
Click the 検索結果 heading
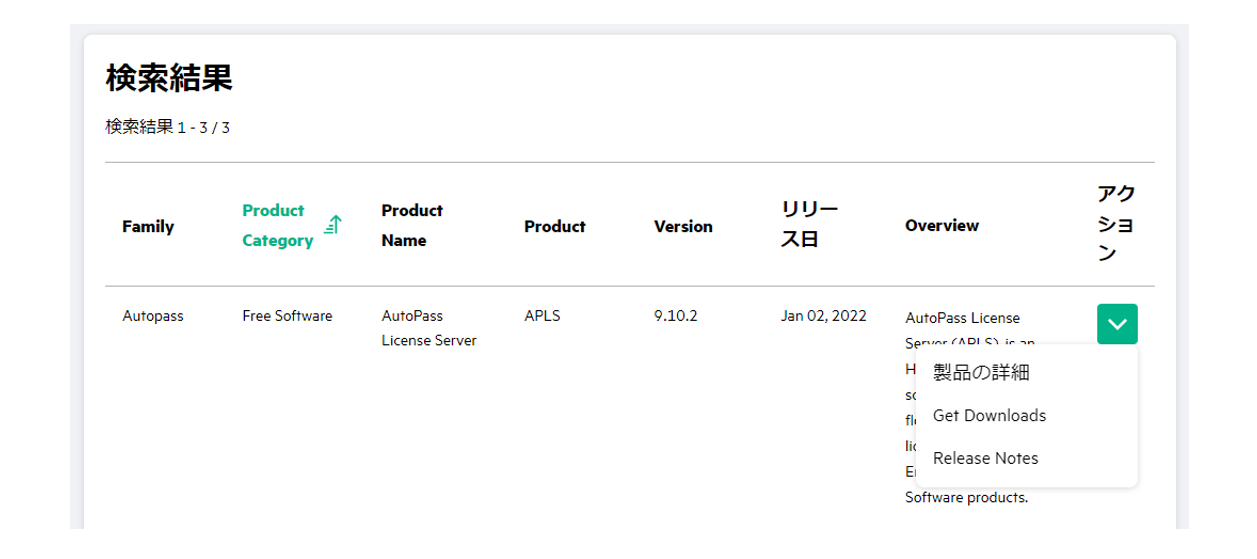tap(169, 78)
